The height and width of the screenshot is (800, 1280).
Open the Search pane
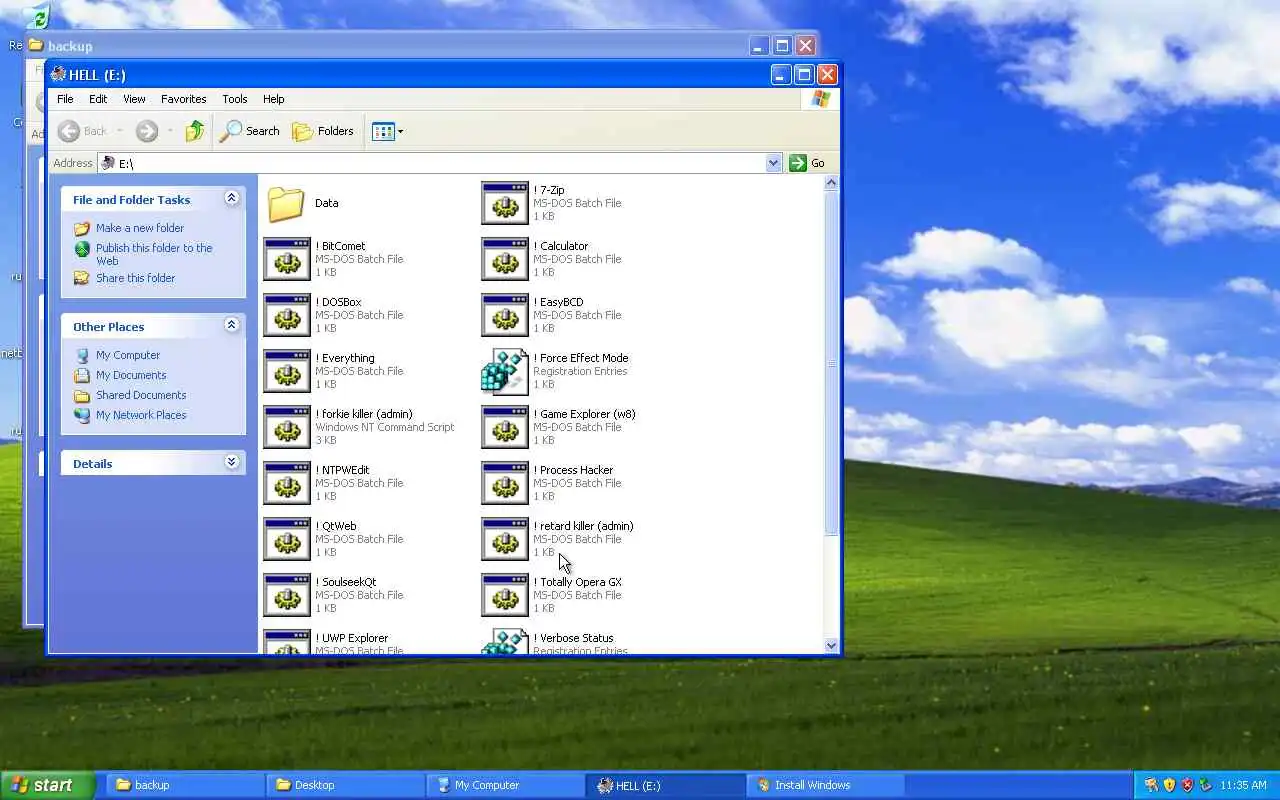tap(251, 131)
